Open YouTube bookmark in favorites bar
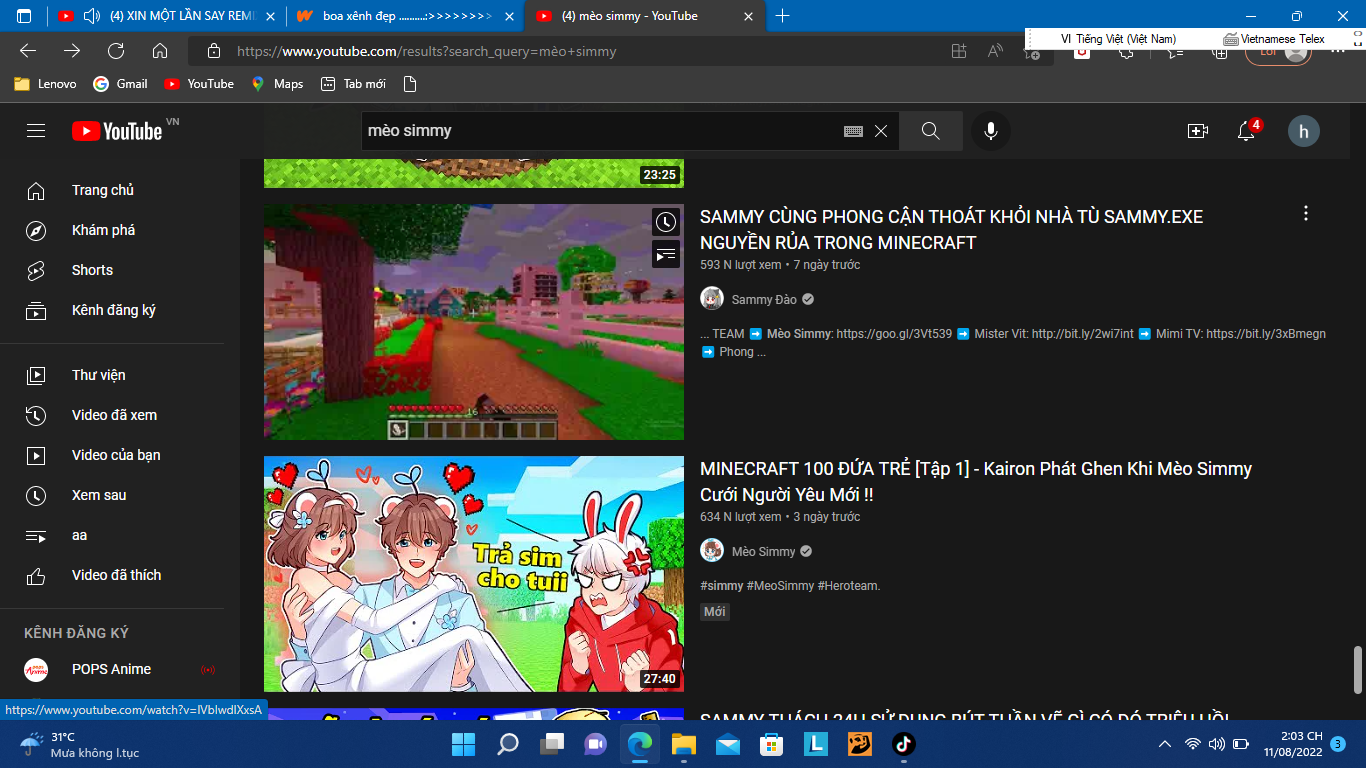This screenshot has height=768, width=1366. pos(199,84)
